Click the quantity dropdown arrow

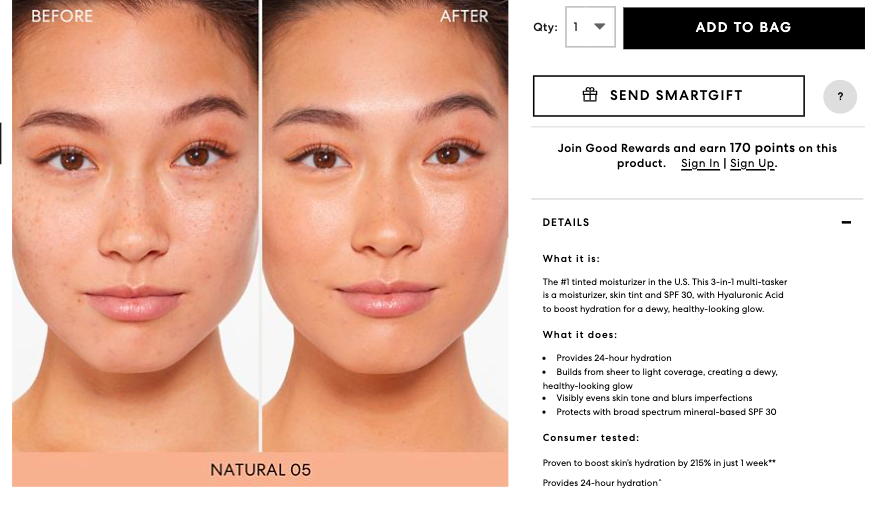tap(600, 27)
